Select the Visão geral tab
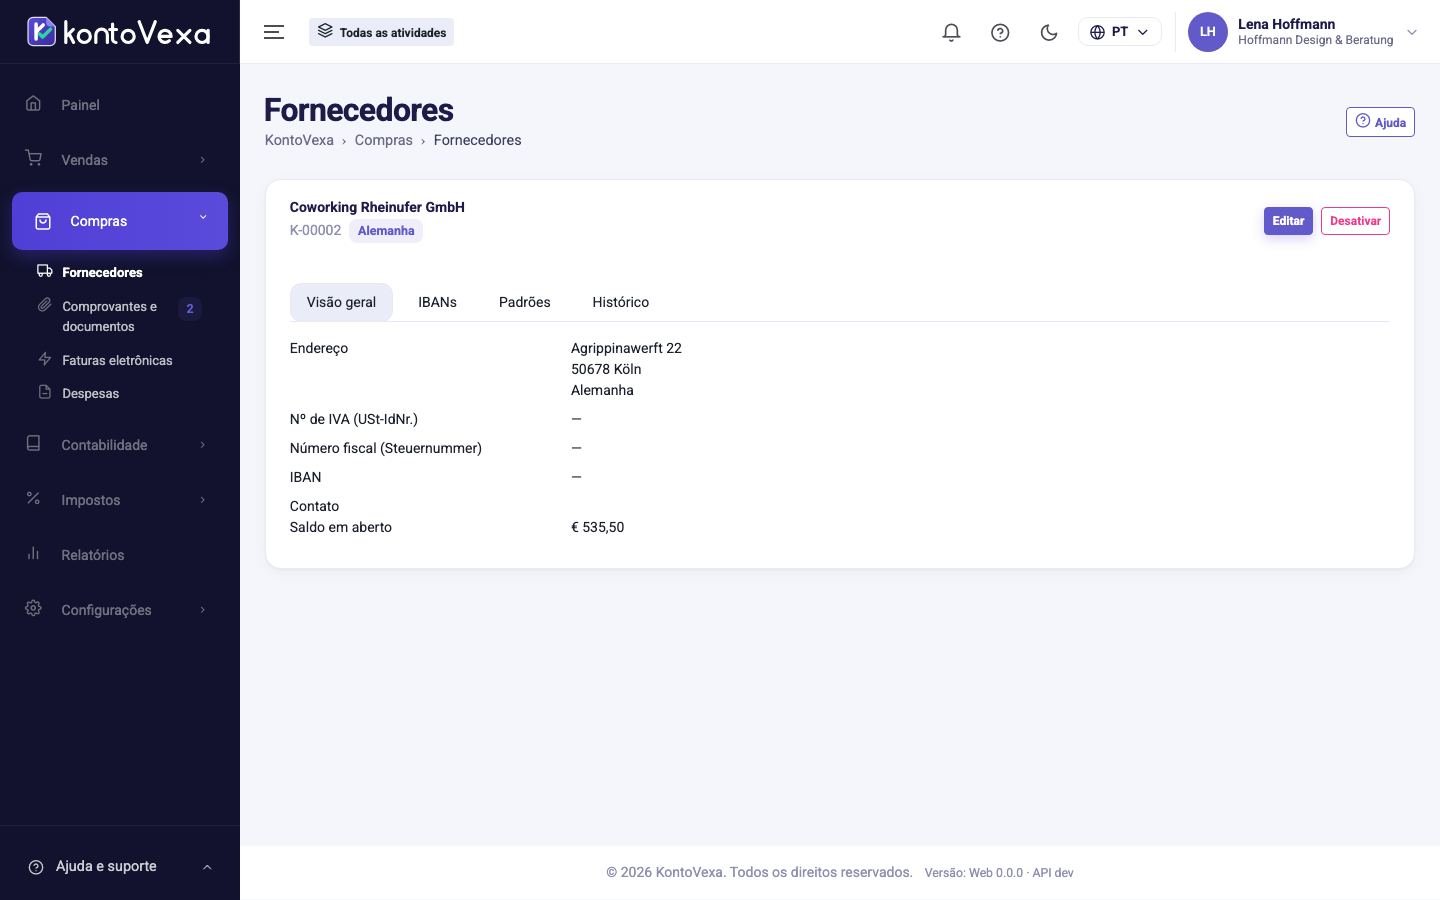This screenshot has height=900, width=1440. 341,302
